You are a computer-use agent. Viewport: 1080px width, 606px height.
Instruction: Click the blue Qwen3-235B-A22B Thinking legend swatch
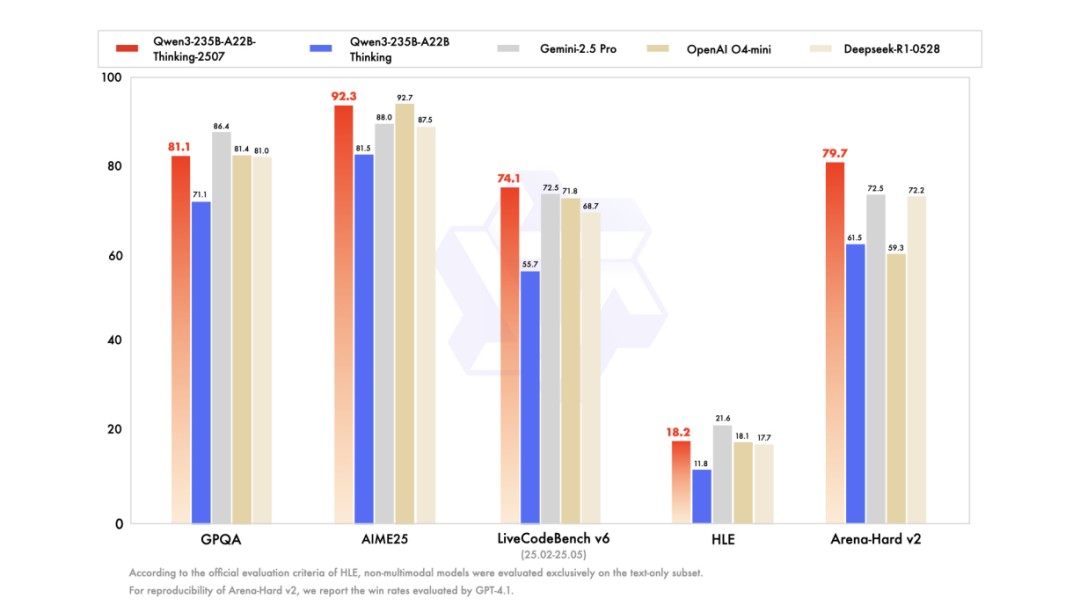coord(320,48)
